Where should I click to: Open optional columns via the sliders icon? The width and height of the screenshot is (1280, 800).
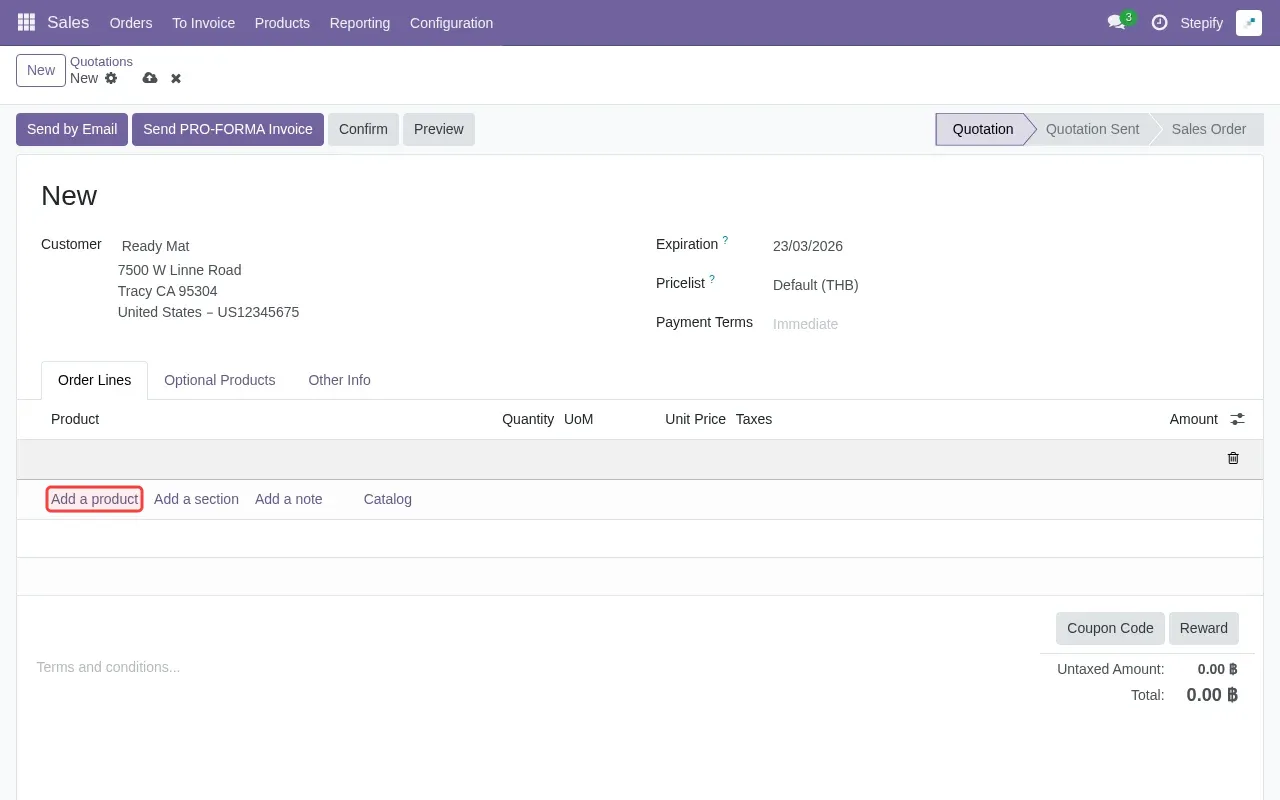pyautogui.click(x=1237, y=419)
